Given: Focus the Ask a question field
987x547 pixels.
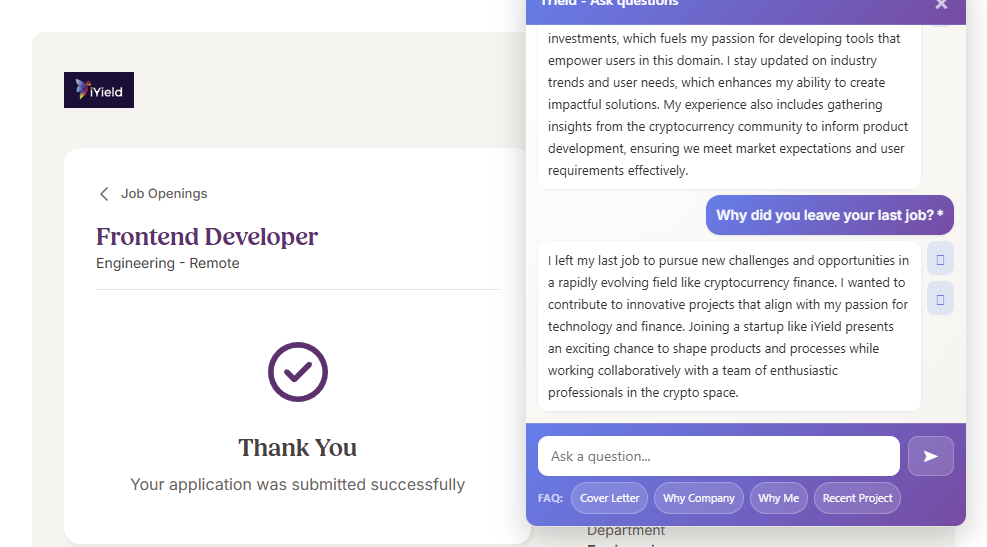Looking at the screenshot, I should 718,456.
